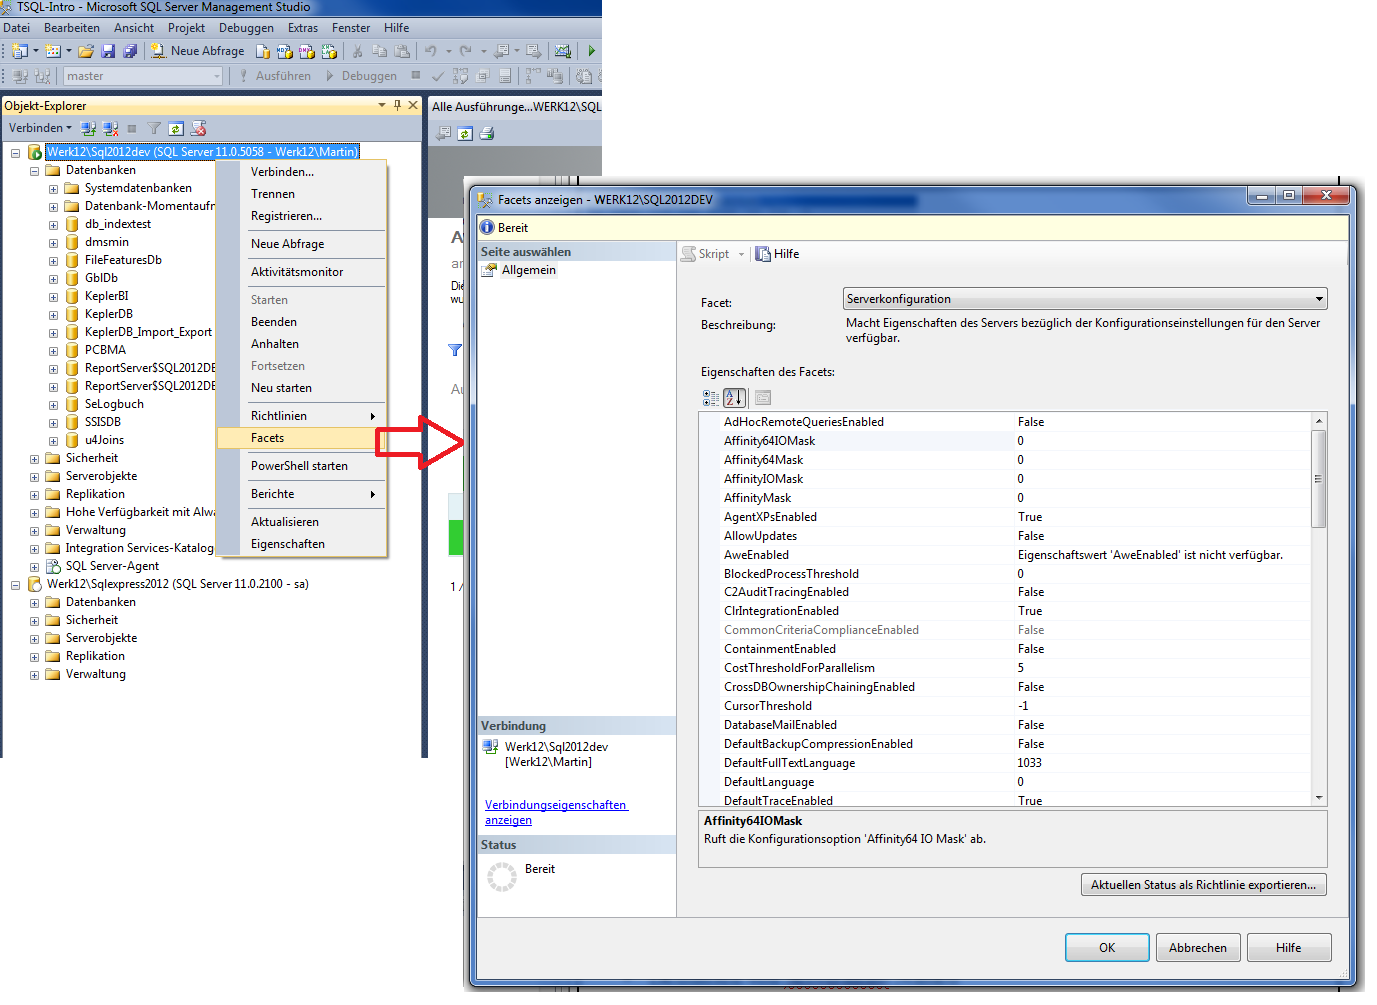Click the filter funnel icon in Objekt-Explorer
Screen dimensions: 1377x1005
[x=154, y=128]
